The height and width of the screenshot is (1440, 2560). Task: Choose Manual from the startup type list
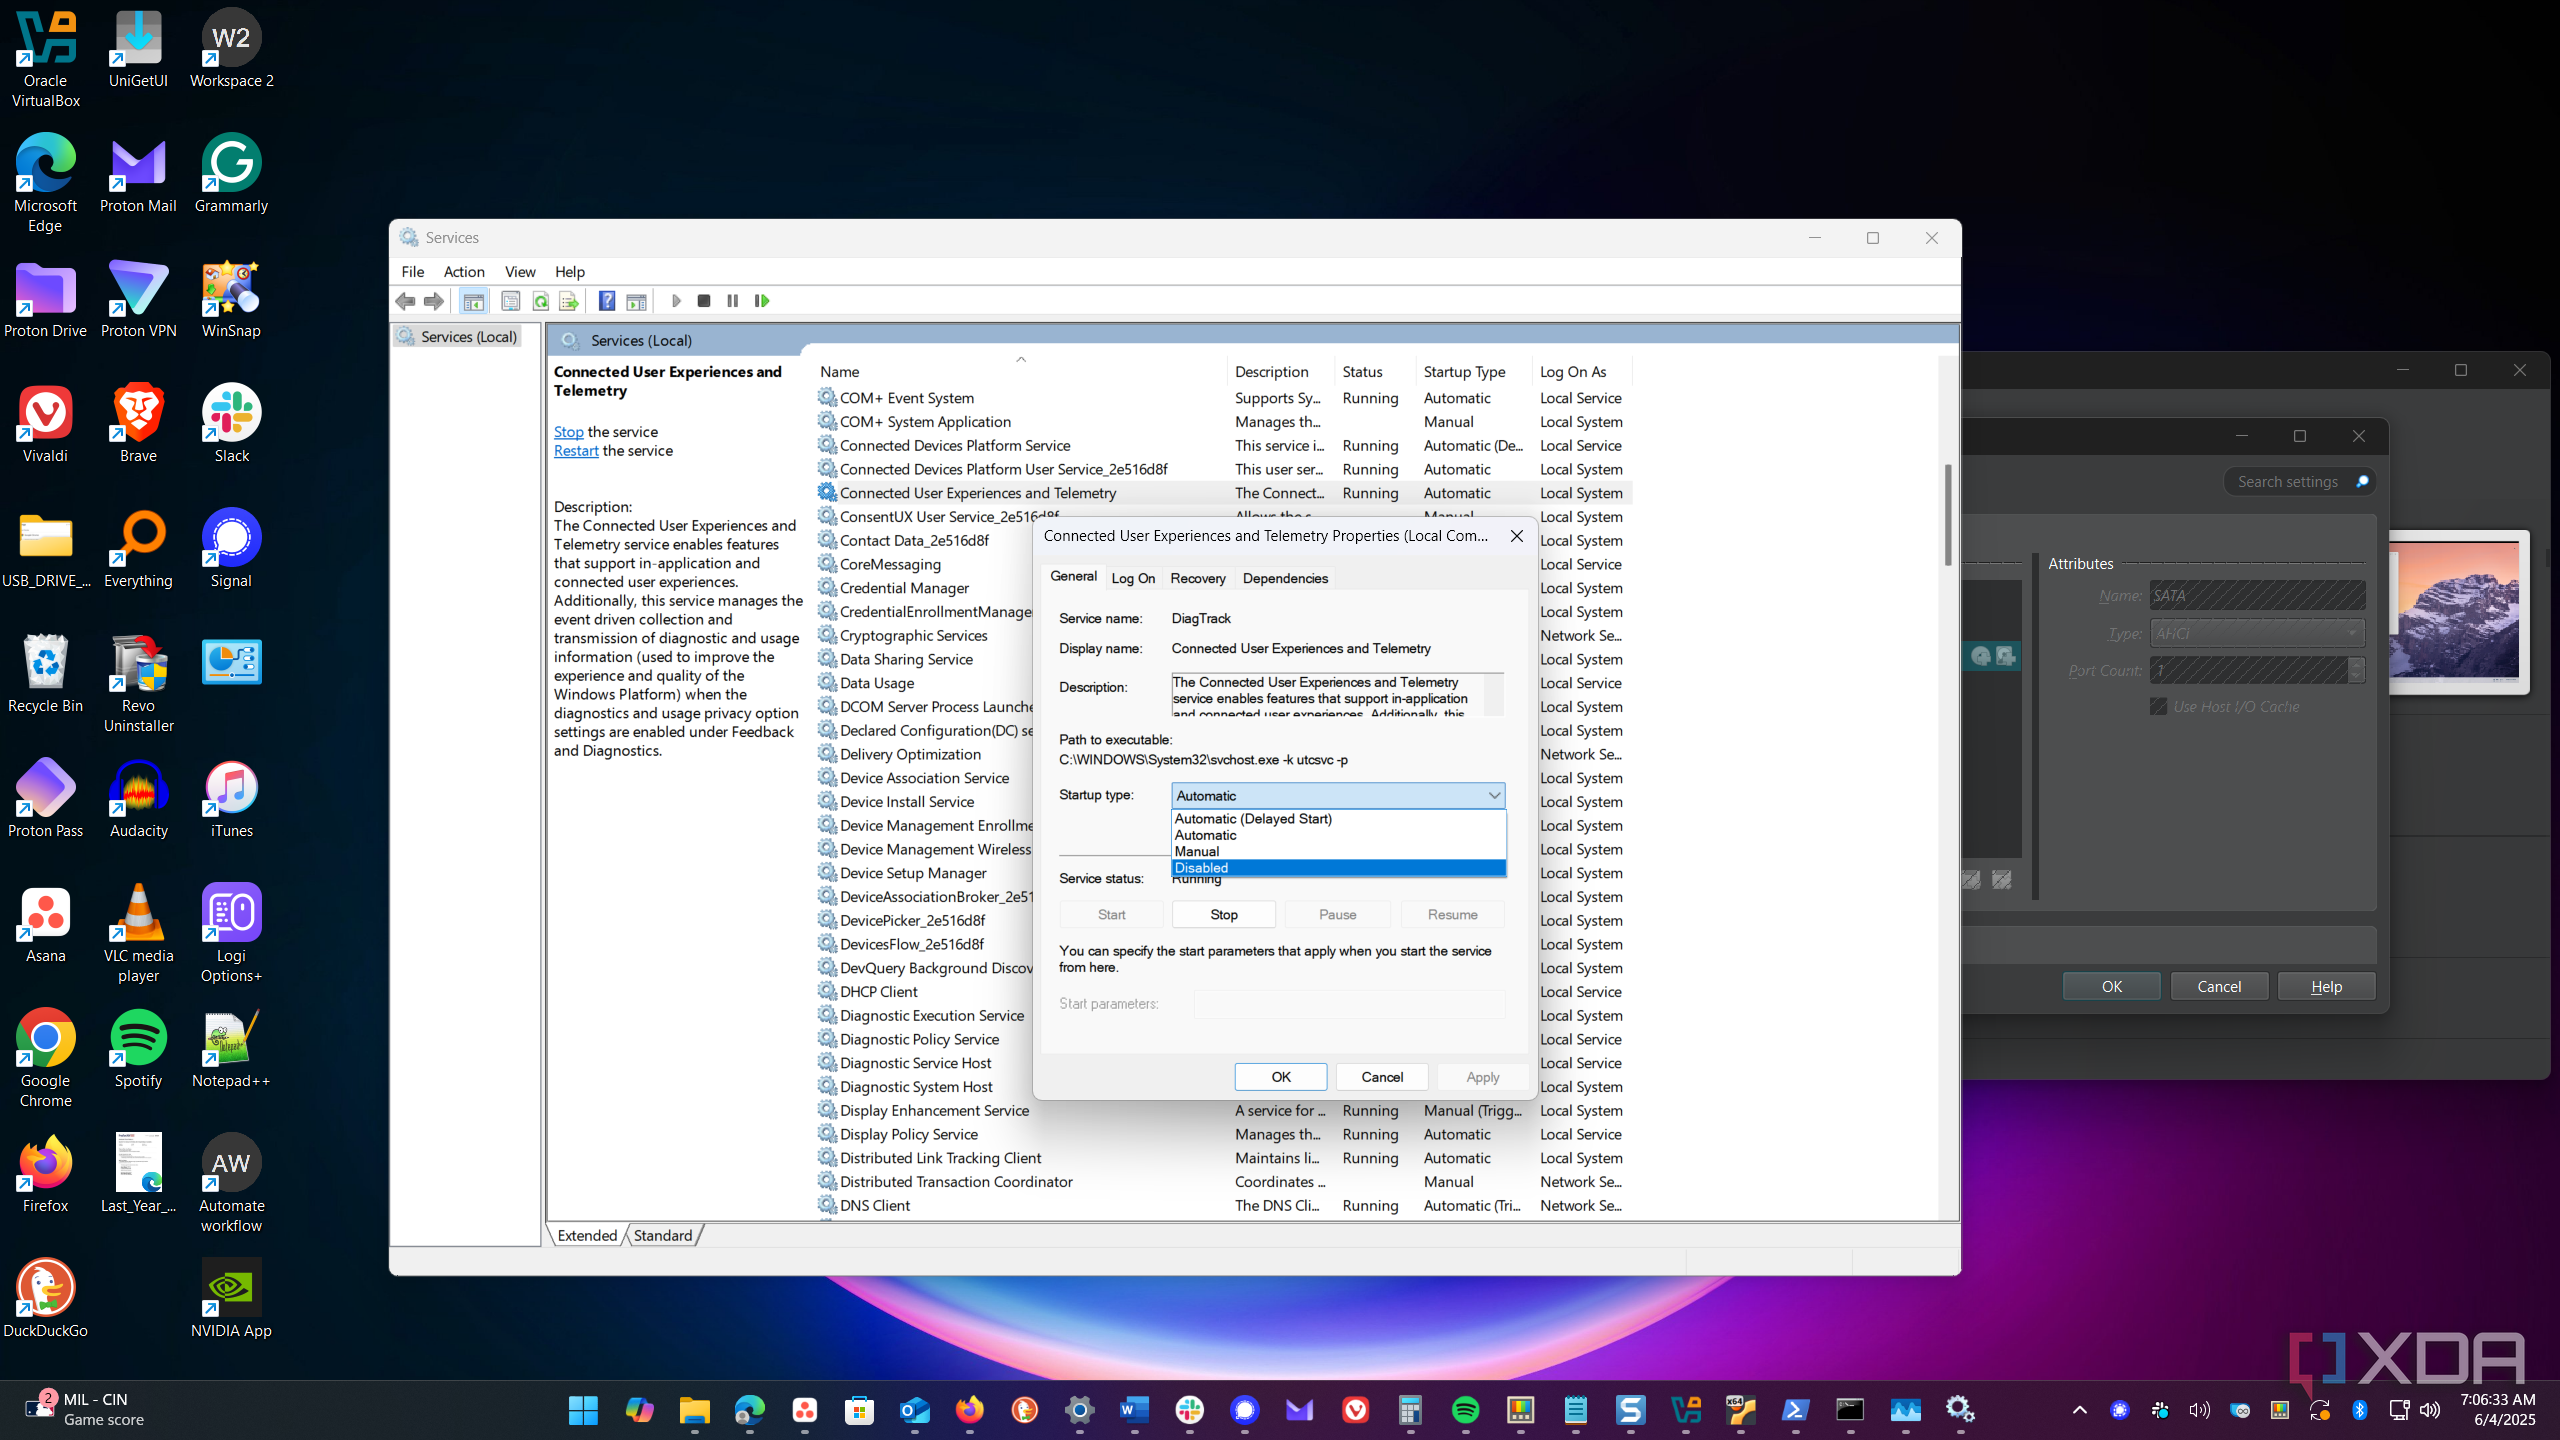click(x=1197, y=851)
